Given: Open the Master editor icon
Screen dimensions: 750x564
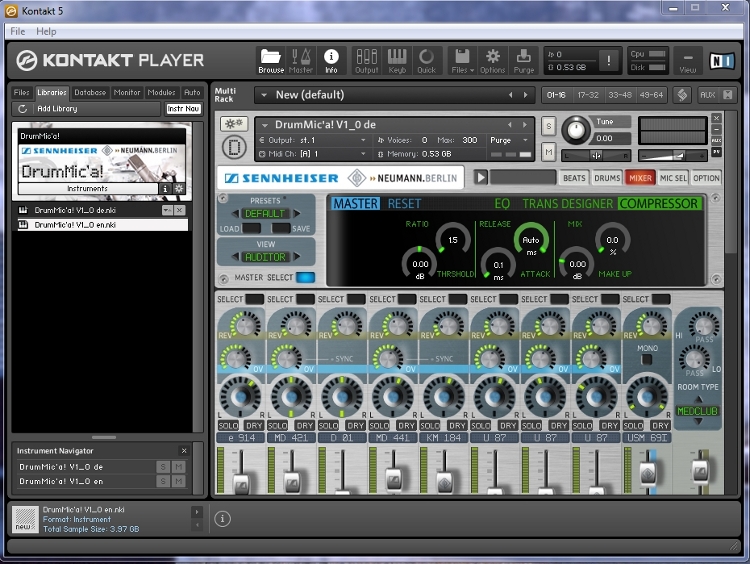Looking at the screenshot, I should point(301,61).
